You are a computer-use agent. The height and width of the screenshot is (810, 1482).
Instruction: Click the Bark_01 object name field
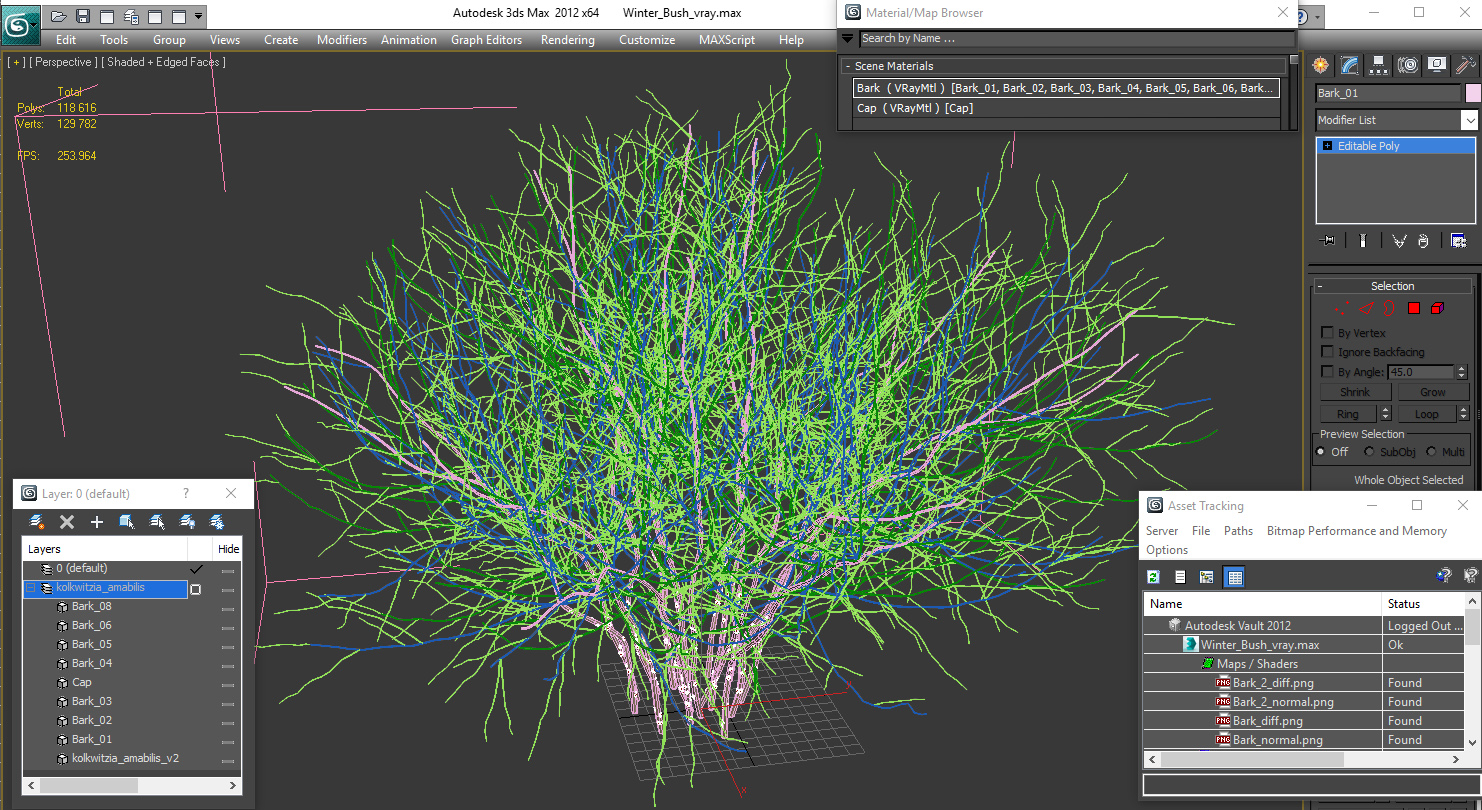1388,93
